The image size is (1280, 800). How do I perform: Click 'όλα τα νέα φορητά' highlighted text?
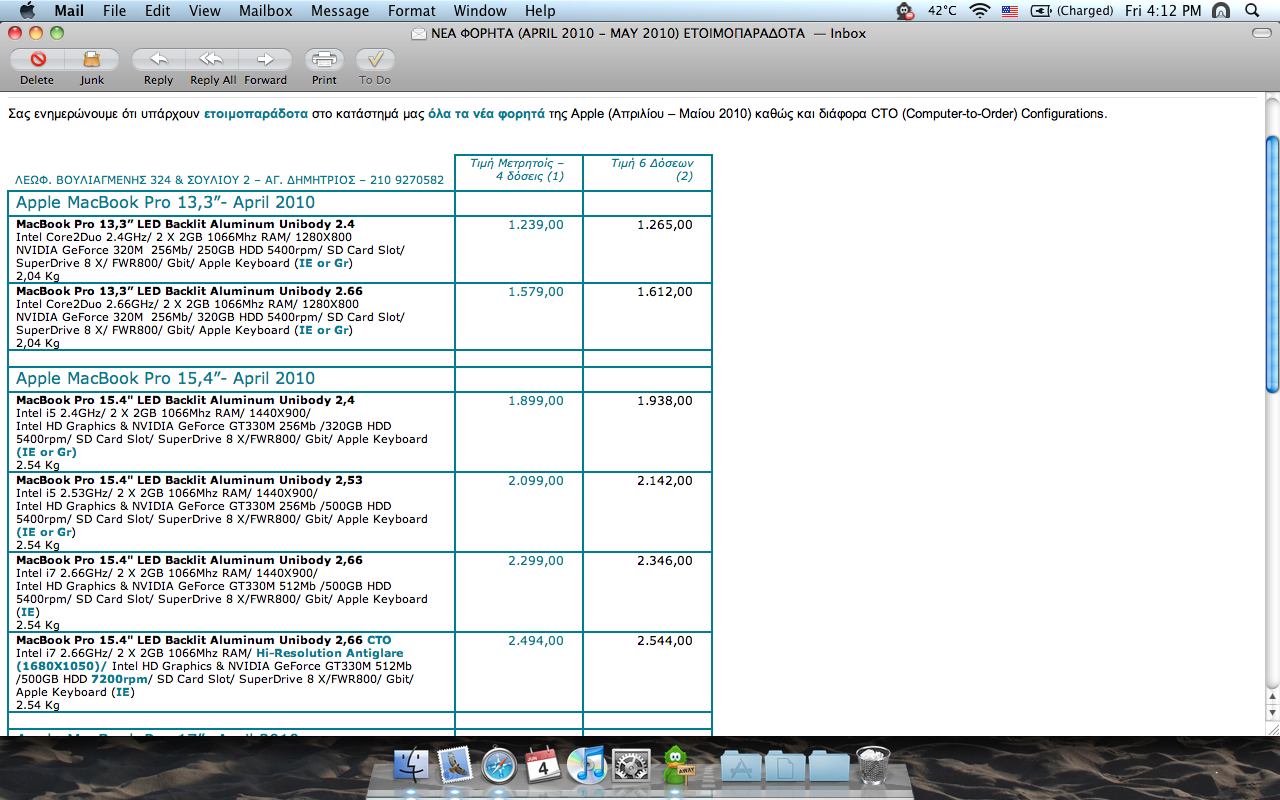tap(486, 113)
